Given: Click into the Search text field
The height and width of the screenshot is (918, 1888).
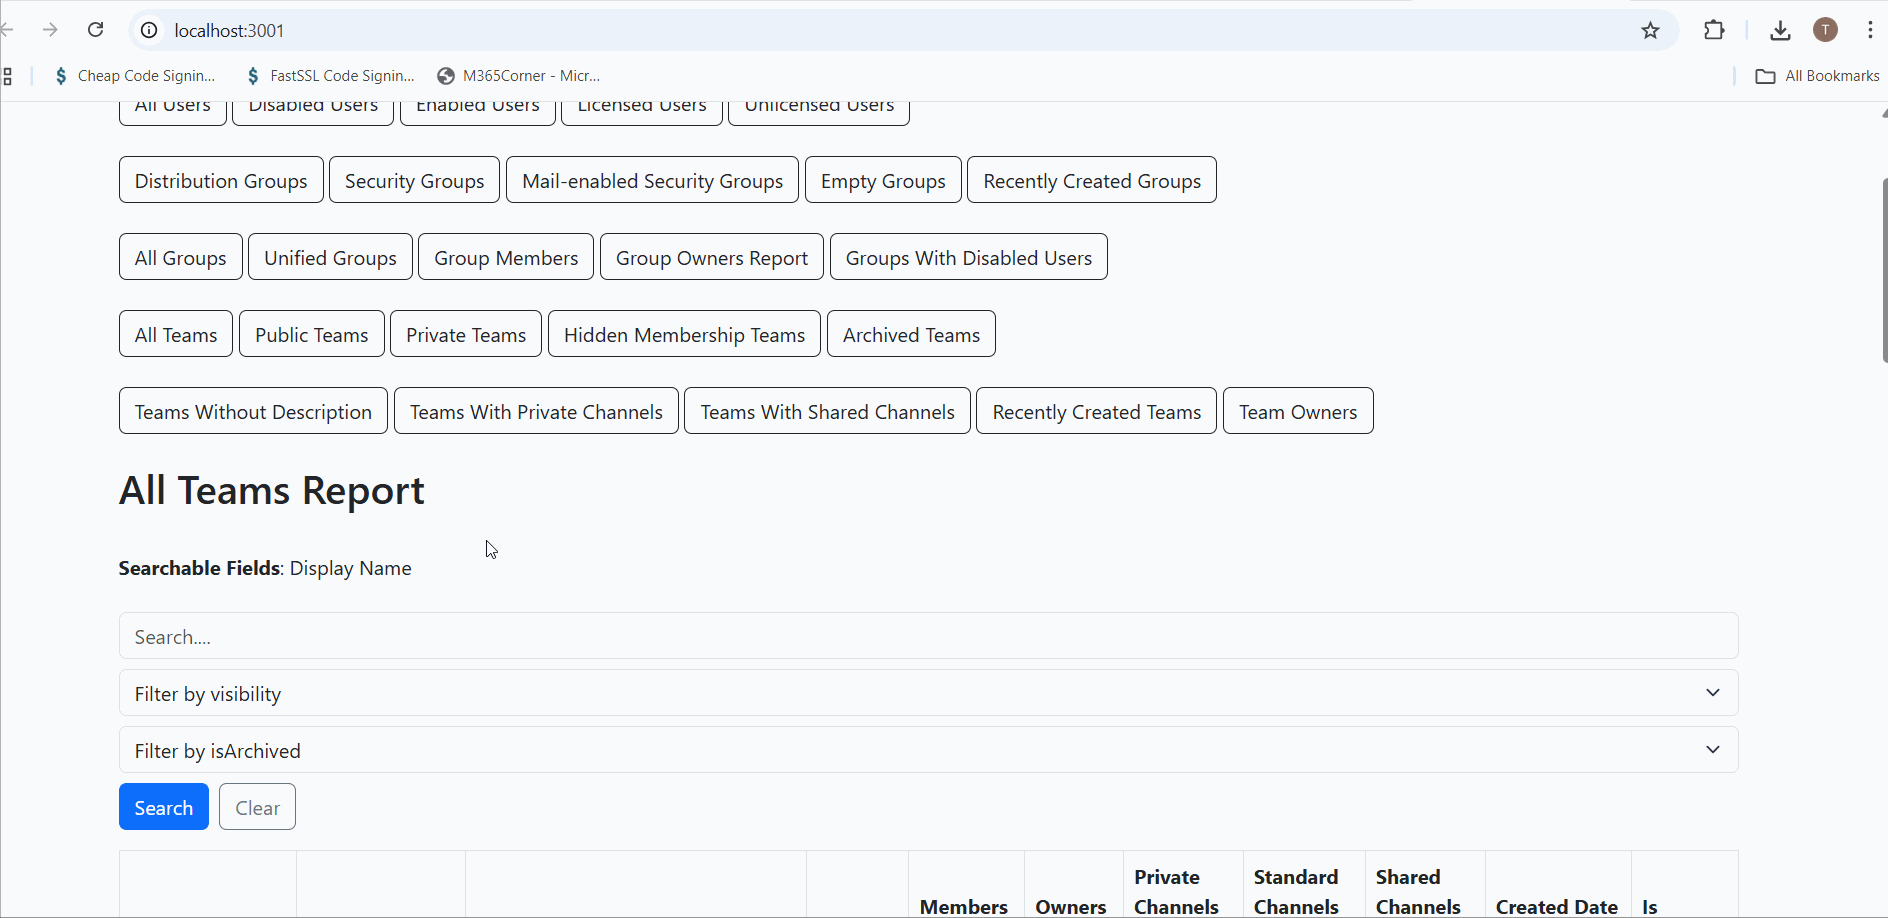Looking at the screenshot, I should point(928,636).
